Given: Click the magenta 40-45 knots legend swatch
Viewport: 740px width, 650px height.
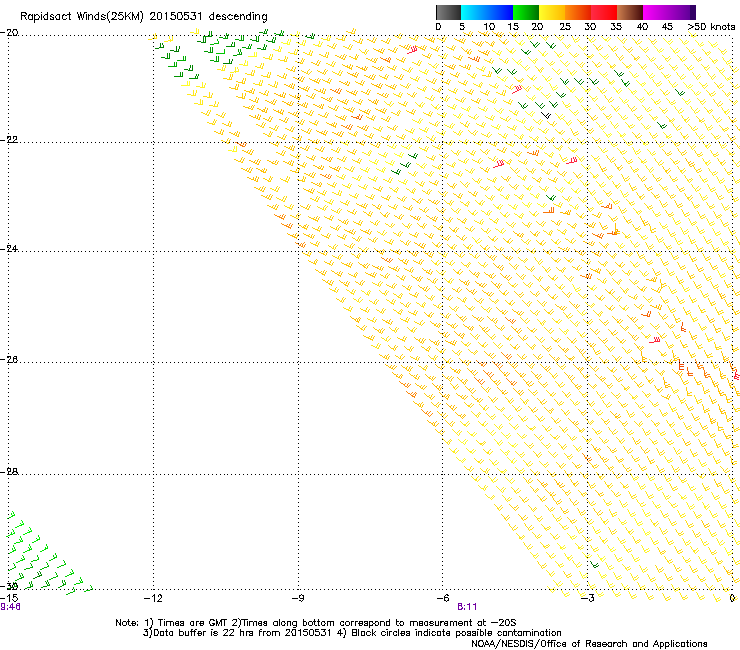Looking at the screenshot, I should pos(656,12).
